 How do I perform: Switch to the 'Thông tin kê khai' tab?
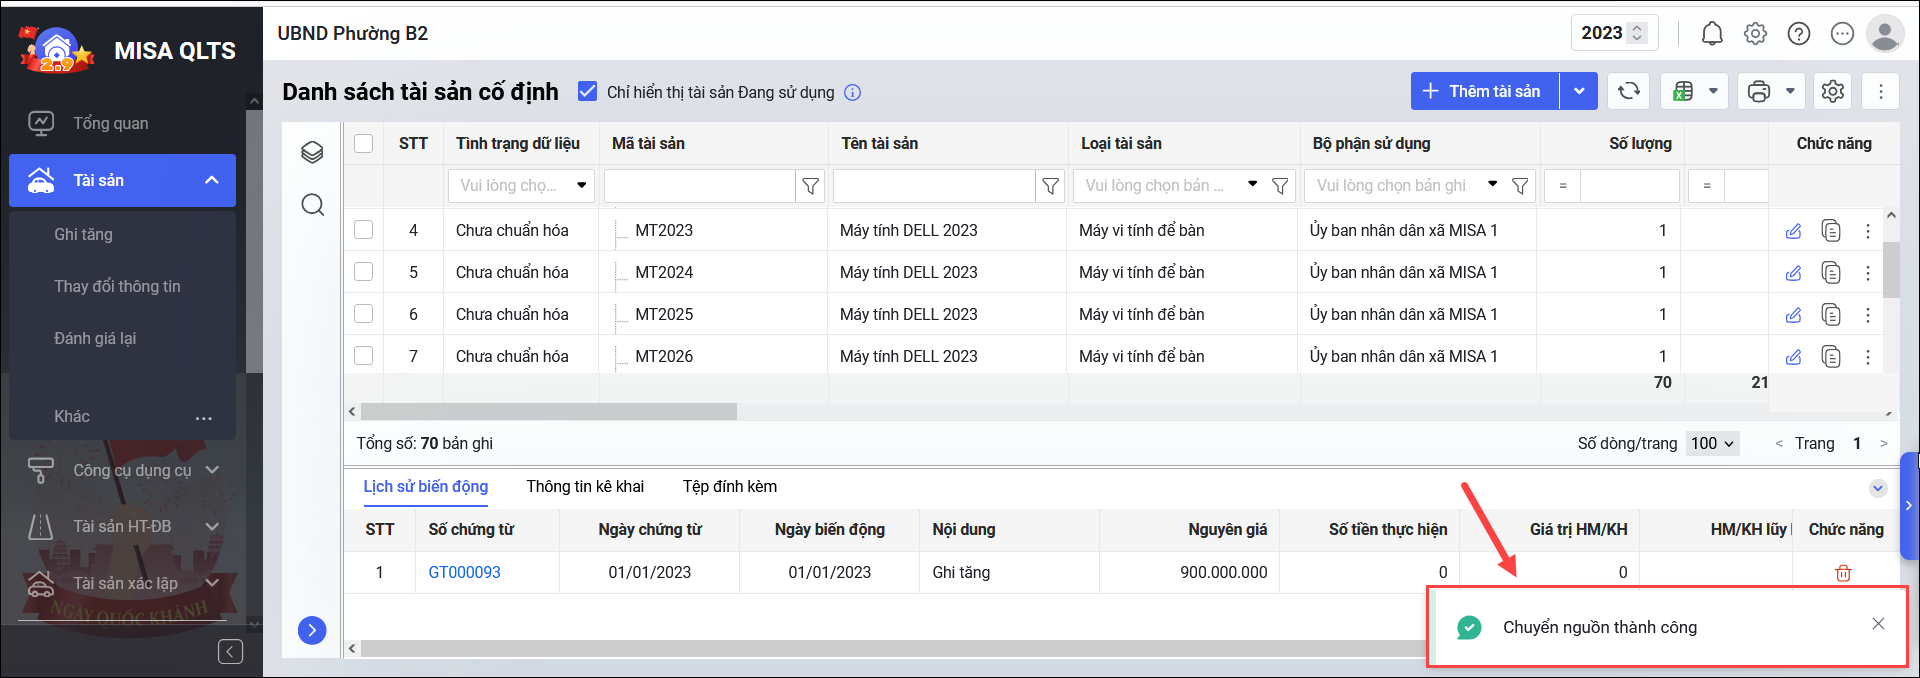point(585,487)
